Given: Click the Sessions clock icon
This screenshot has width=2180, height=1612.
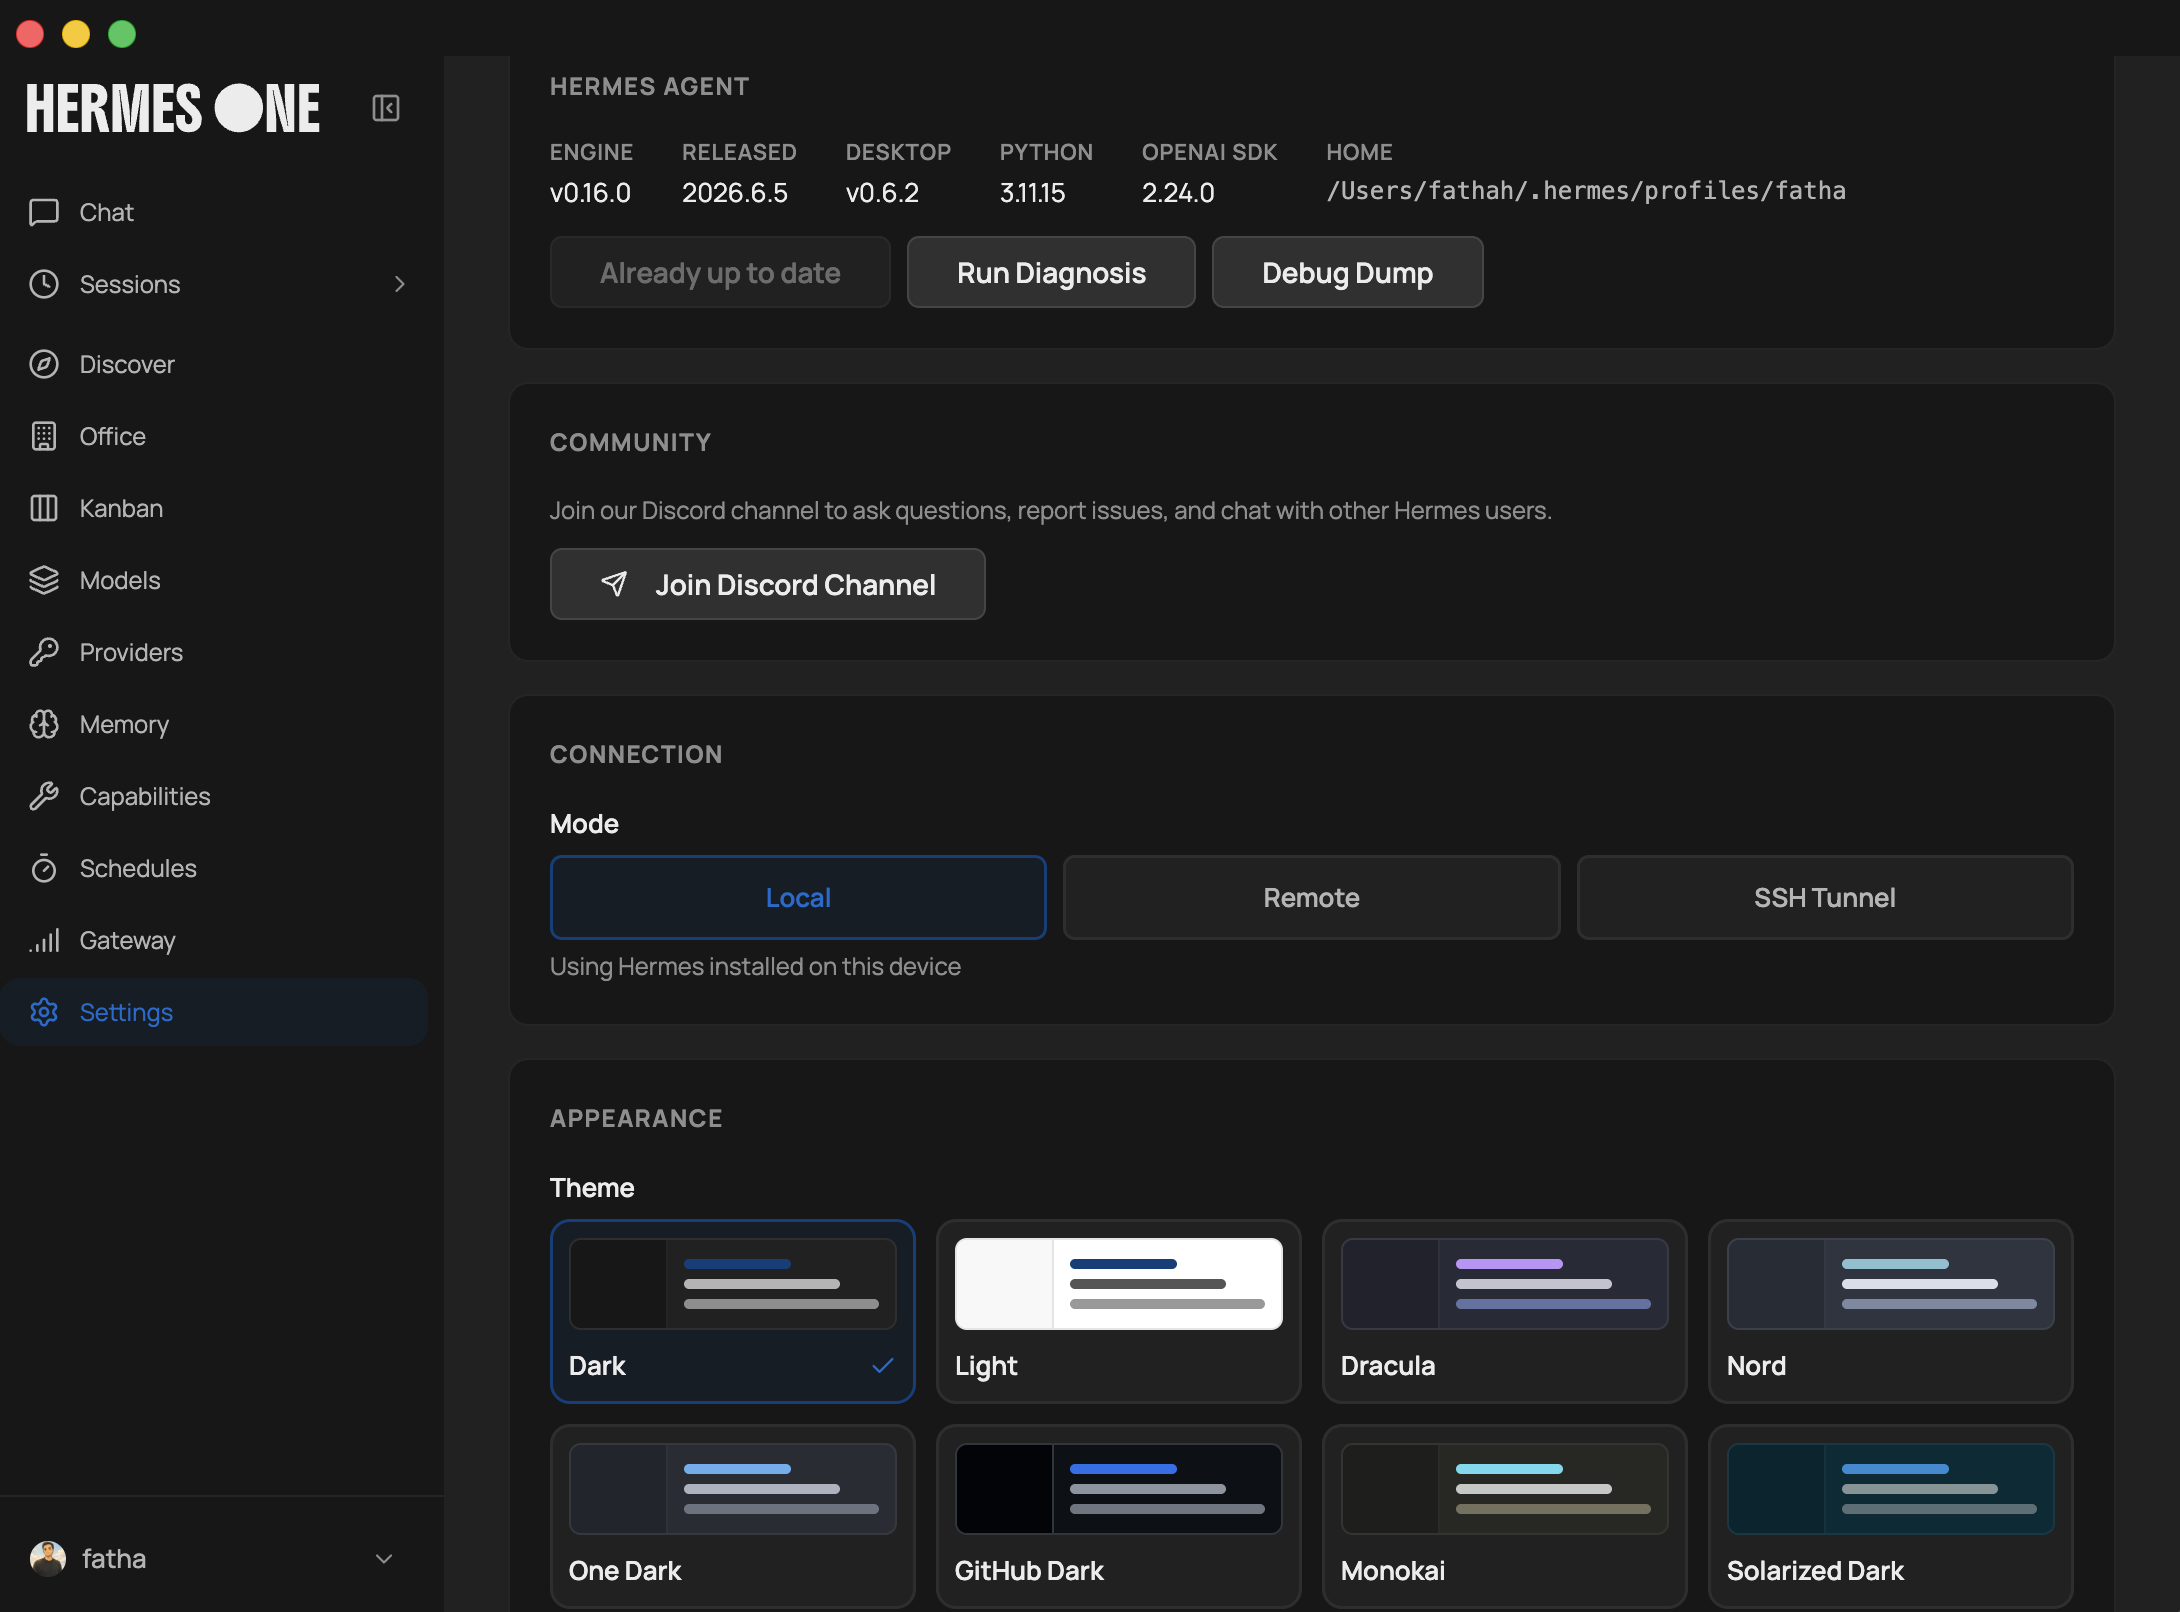Looking at the screenshot, I should tap(44, 284).
